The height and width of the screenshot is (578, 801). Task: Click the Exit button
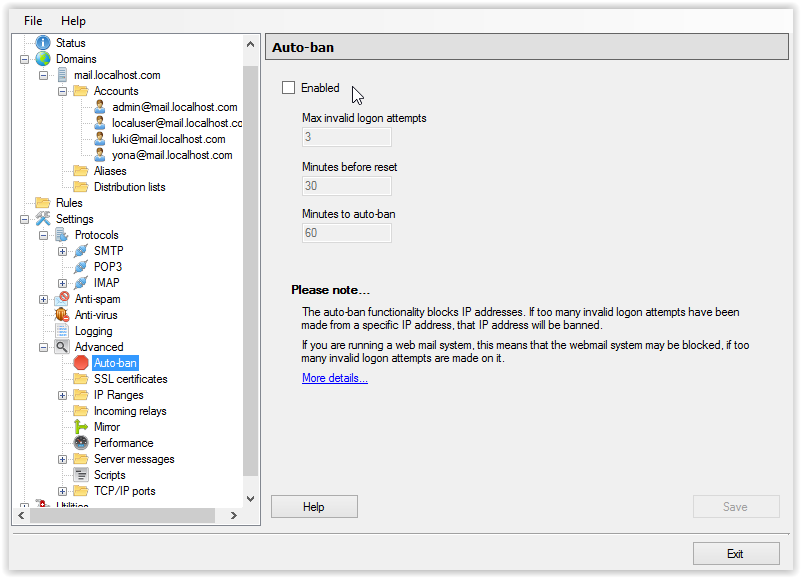736,553
